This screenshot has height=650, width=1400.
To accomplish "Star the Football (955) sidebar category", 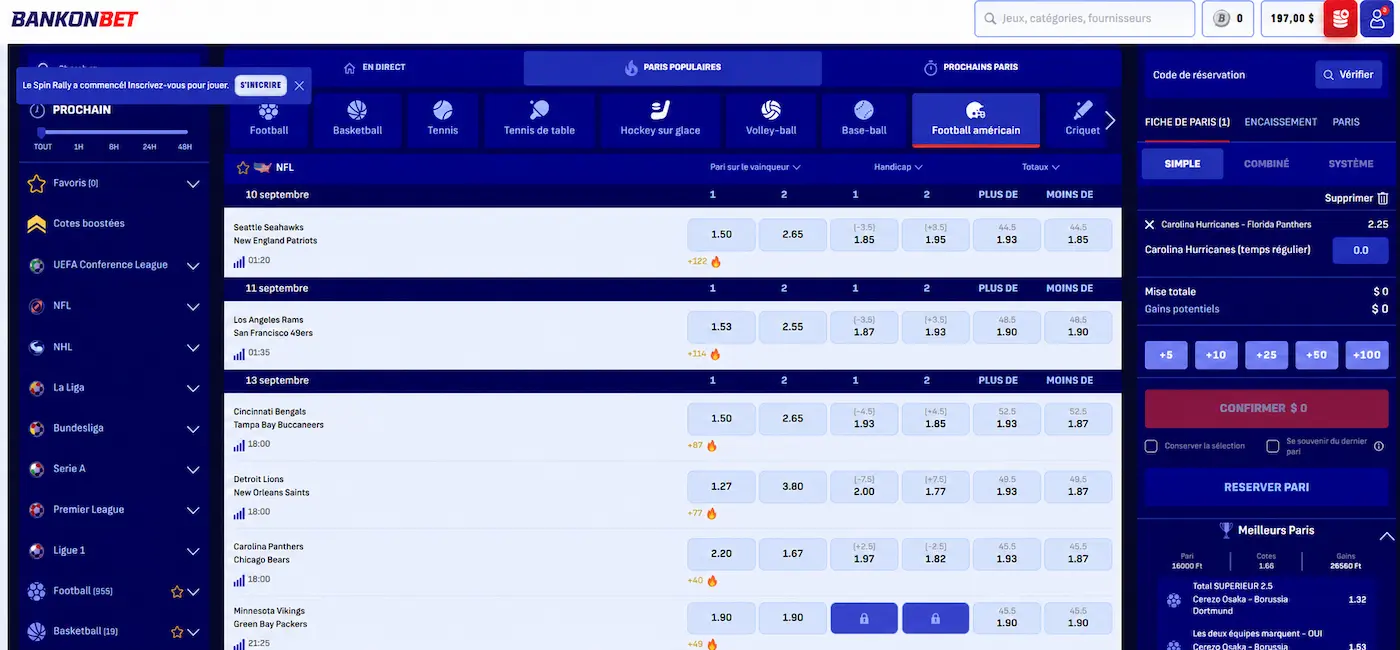I will click(x=177, y=591).
